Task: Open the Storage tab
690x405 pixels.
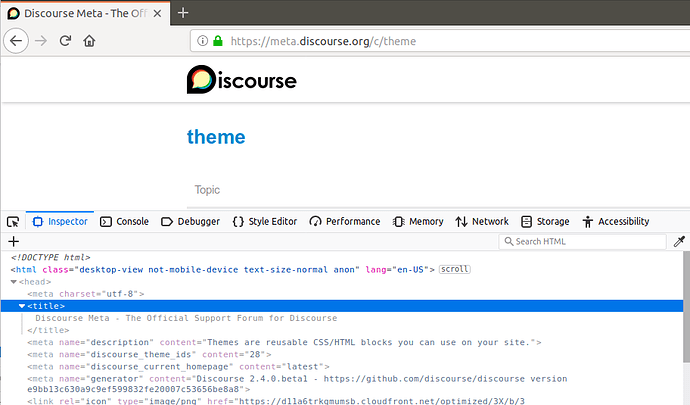Action: coord(545,221)
